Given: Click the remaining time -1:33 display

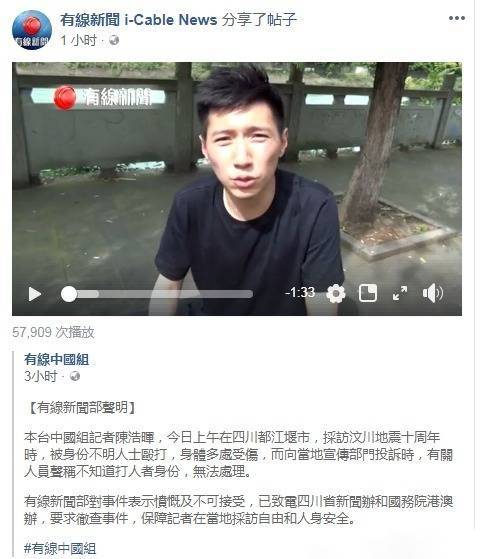Looking at the screenshot, I should (300, 293).
